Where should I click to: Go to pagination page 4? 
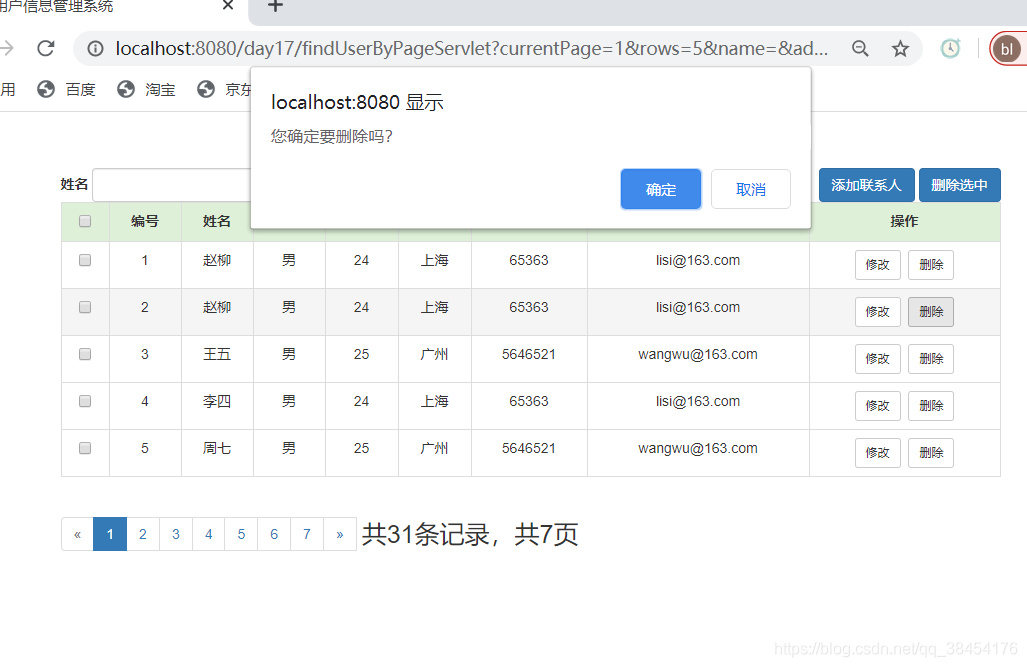(208, 534)
